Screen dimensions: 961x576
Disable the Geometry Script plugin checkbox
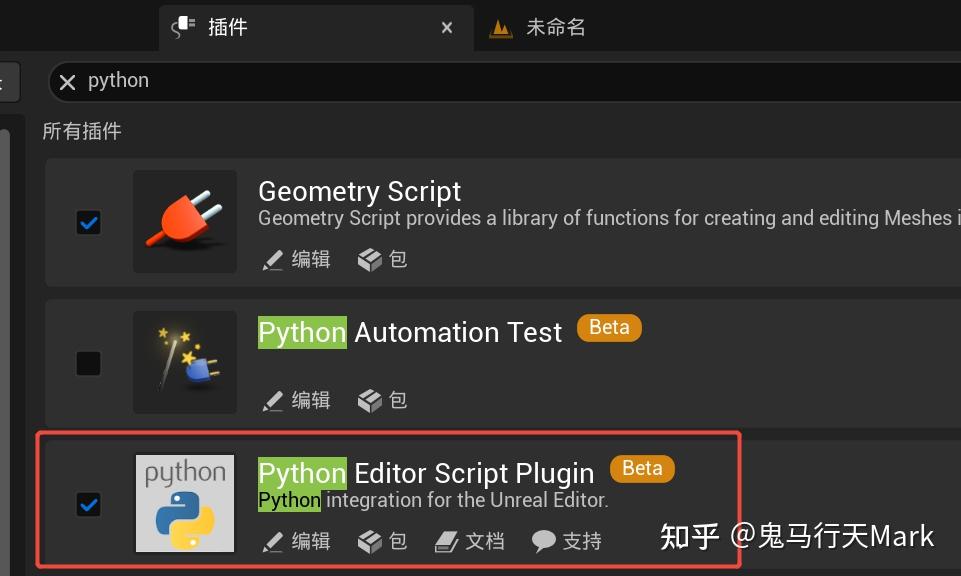tap(88, 223)
